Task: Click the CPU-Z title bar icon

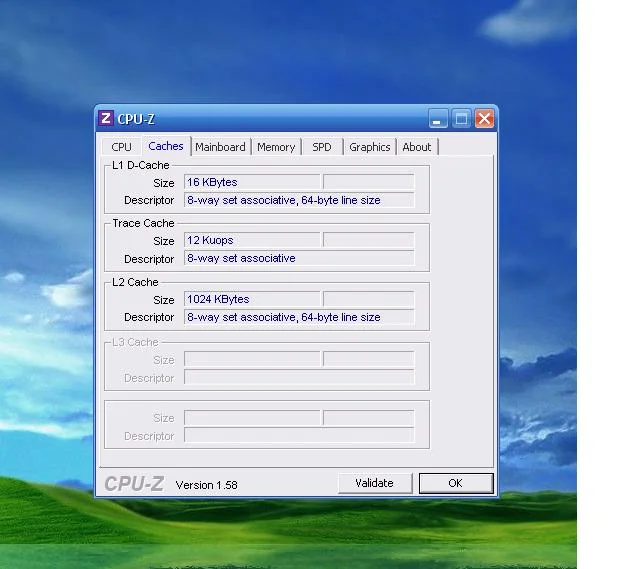Action: pyautogui.click(x=106, y=118)
